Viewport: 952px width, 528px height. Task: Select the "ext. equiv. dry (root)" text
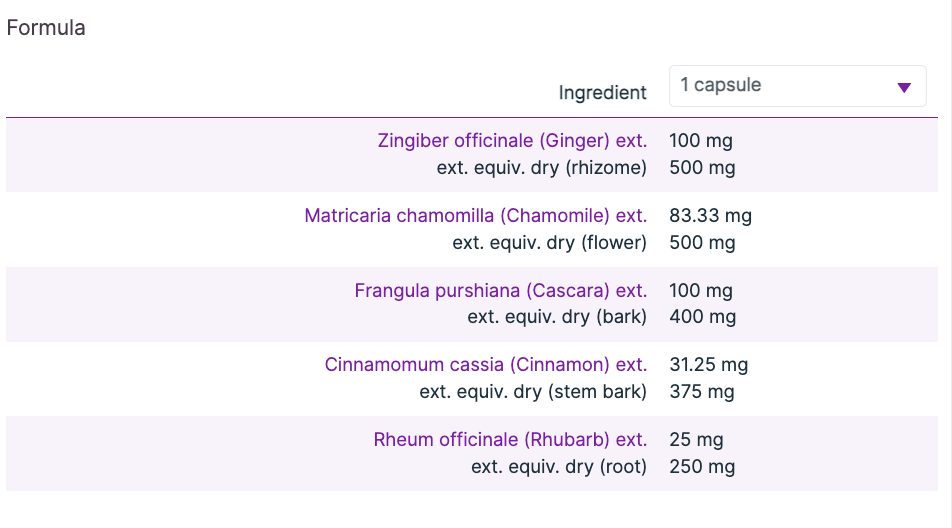click(x=559, y=466)
